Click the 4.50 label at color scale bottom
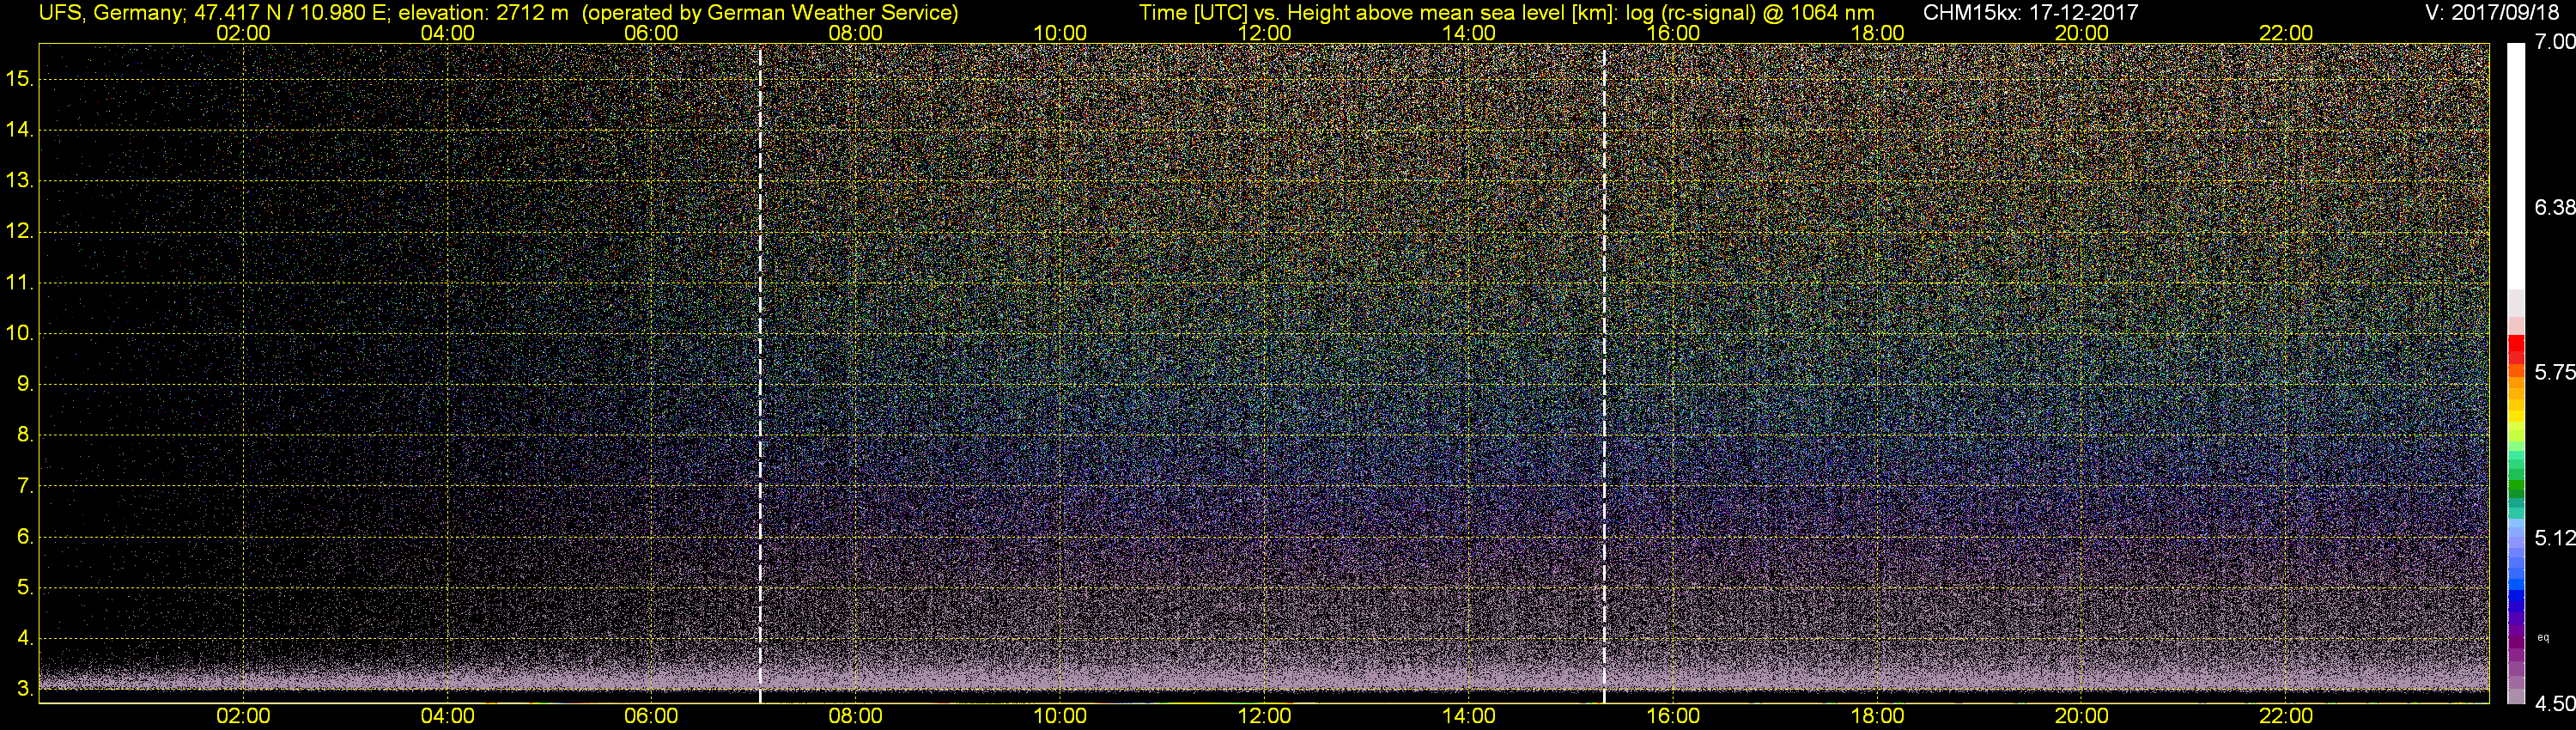Image resolution: width=2576 pixels, height=730 pixels. [x=2555, y=704]
